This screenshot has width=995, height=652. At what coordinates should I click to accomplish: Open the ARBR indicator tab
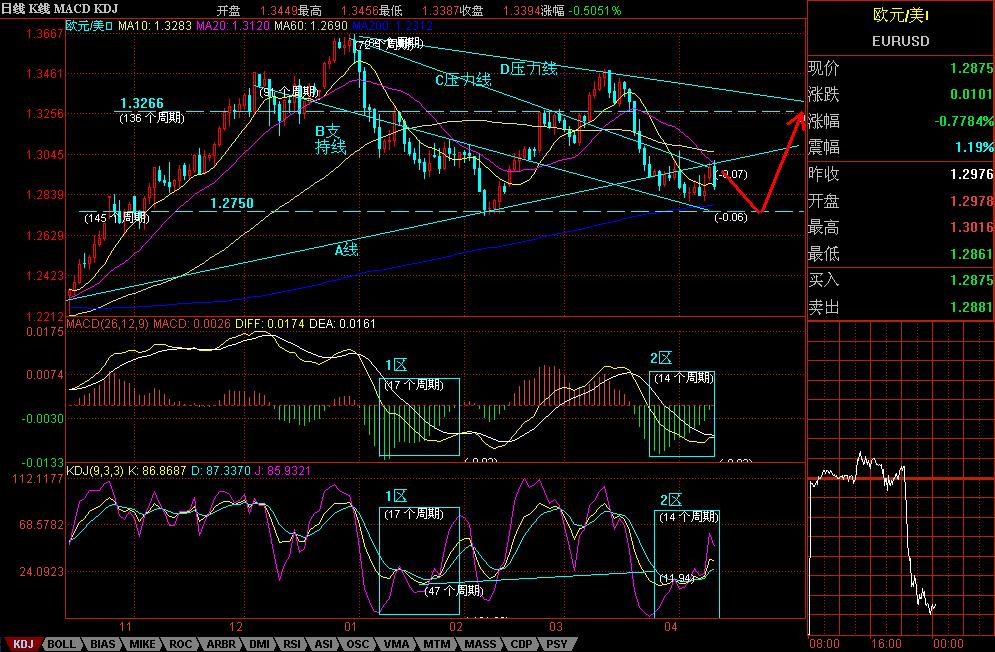(220, 644)
